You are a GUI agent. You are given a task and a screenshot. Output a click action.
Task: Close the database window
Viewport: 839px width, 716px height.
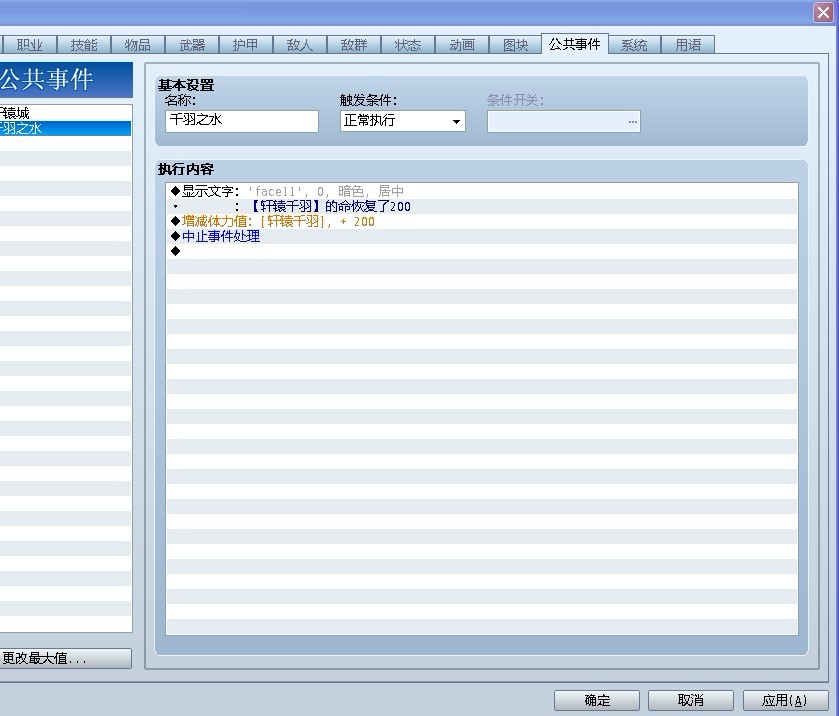coord(823,12)
